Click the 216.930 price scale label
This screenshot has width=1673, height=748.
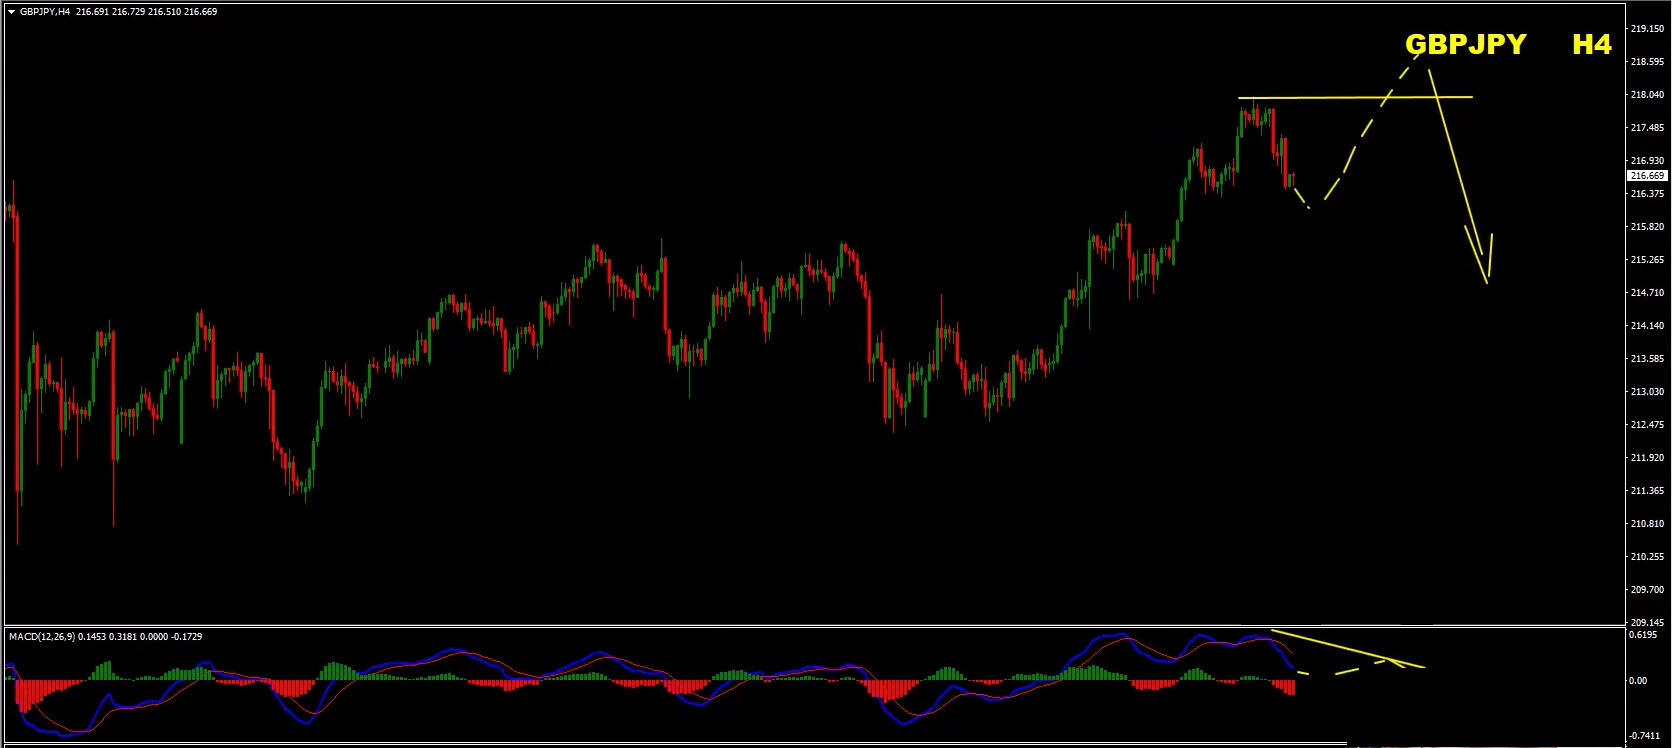pos(1647,161)
